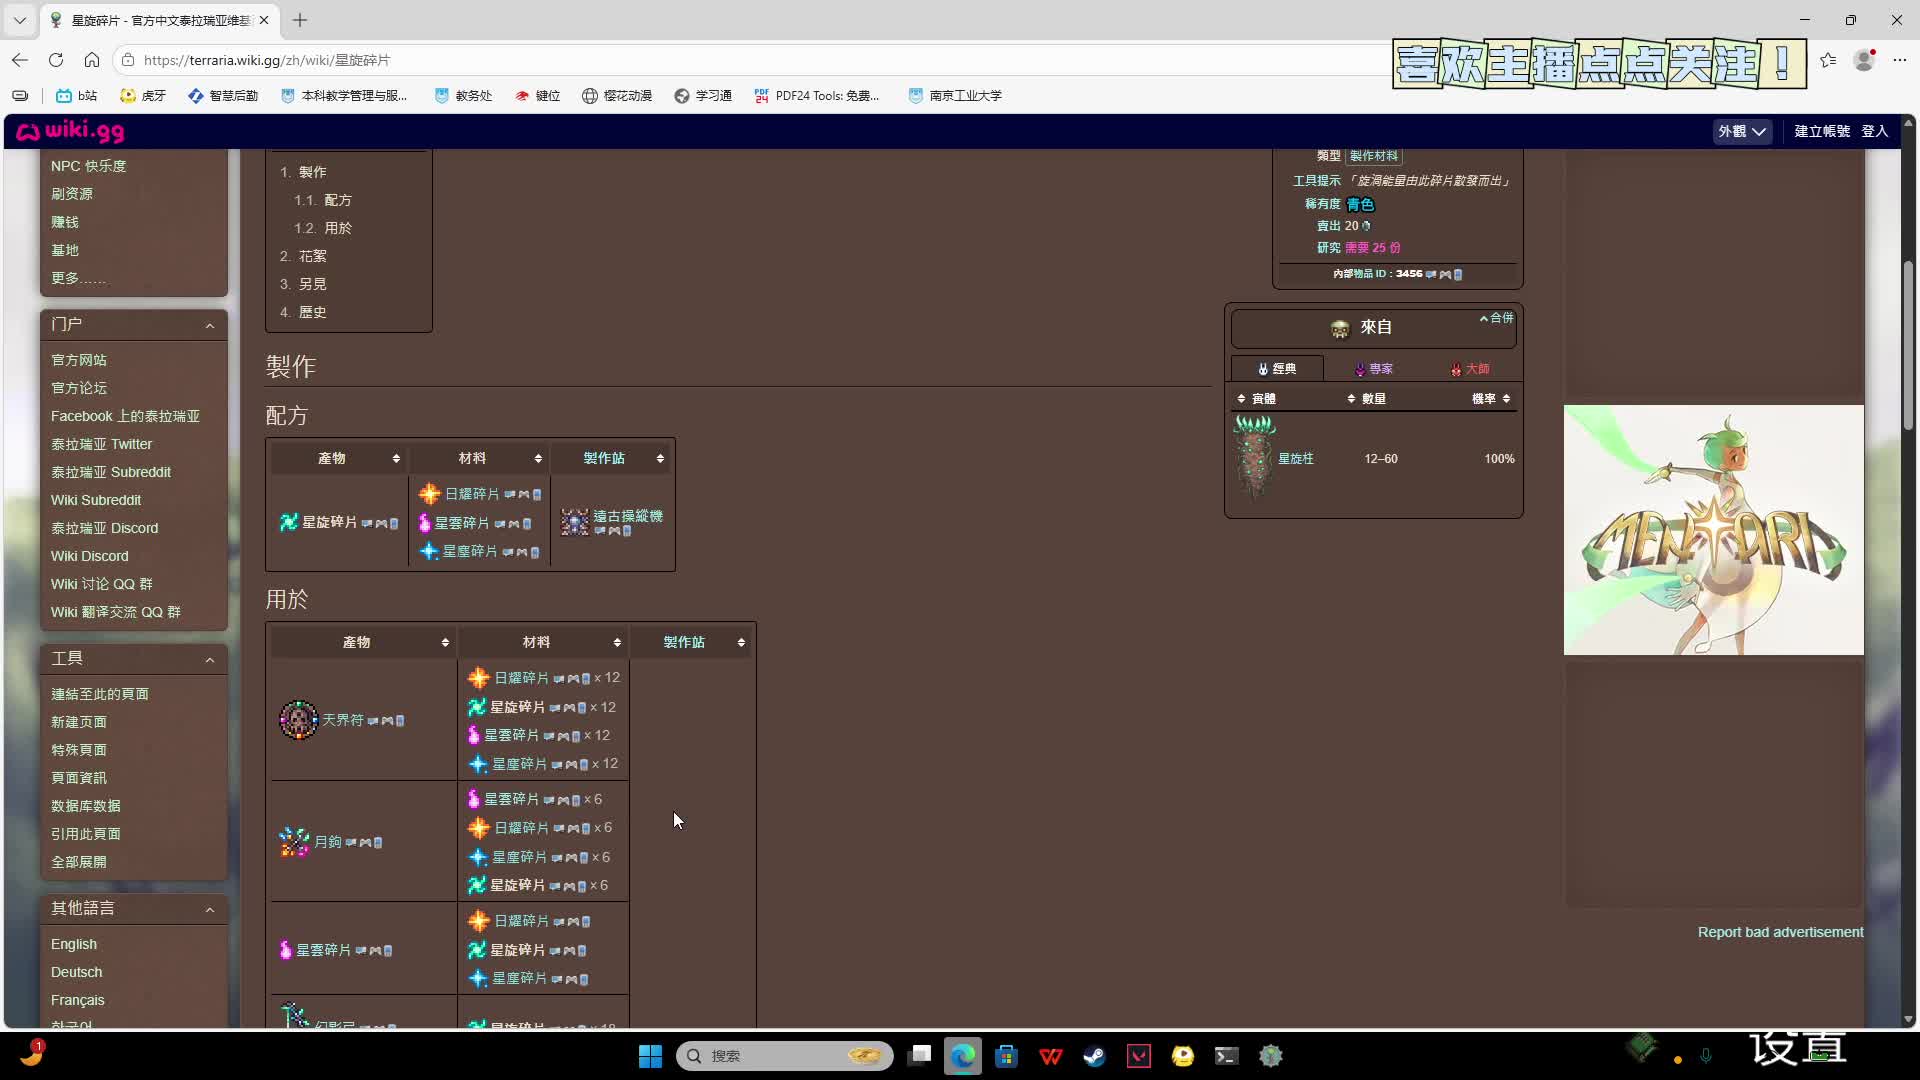Switch to the 專家 mode tab
Viewport: 1920px width, 1080px height.
click(1374, 369)
